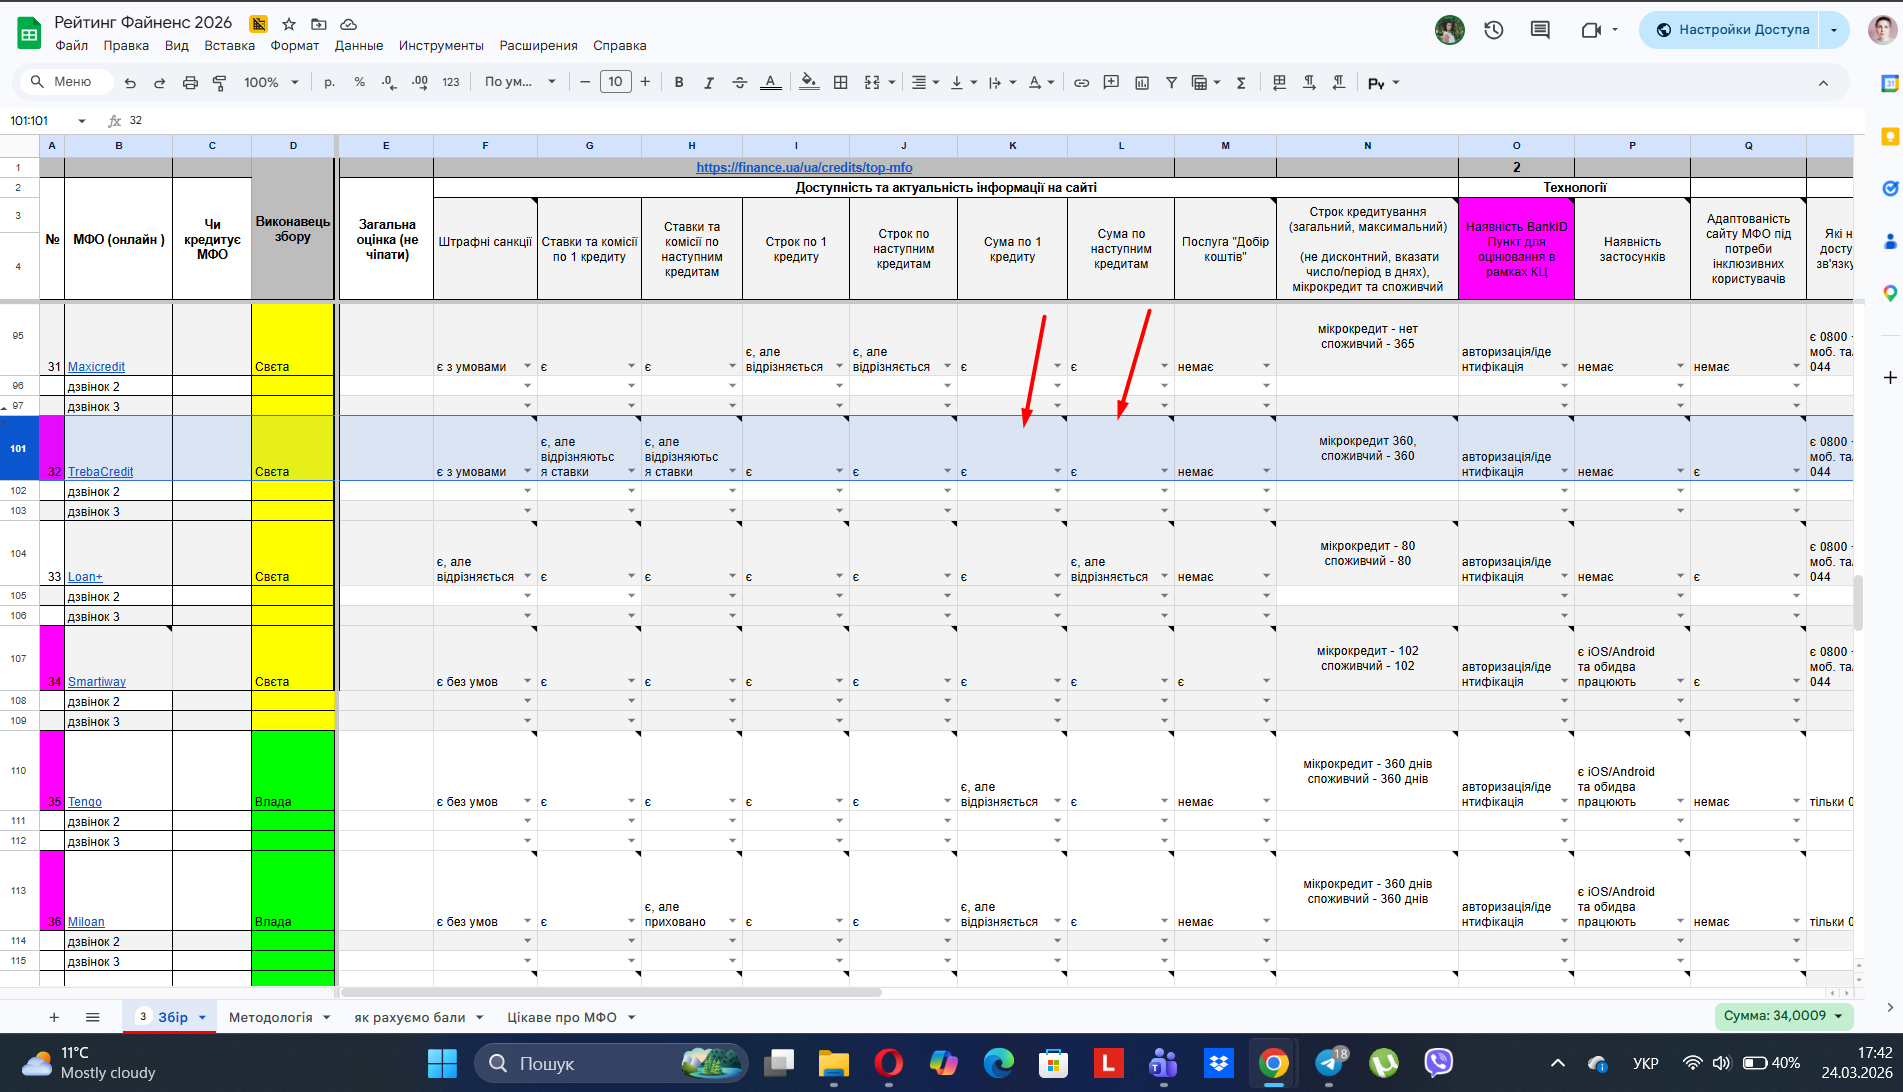Open comments panel icon in header
Image resolution: width=1903 pixels, height=1092 pixels.
pyautogui.click(x=1540, y=30)
